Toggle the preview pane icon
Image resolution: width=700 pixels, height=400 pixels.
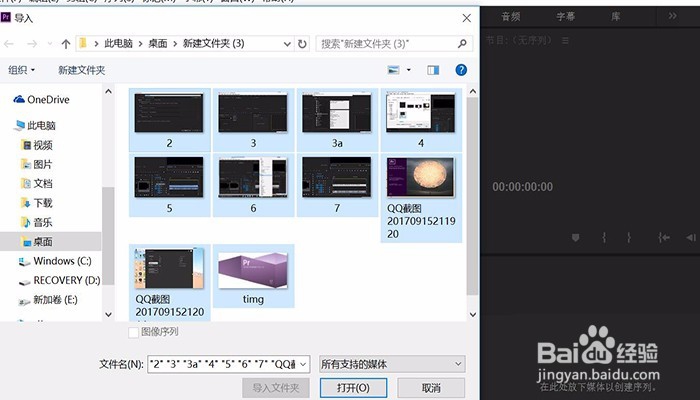click(433, 70)
